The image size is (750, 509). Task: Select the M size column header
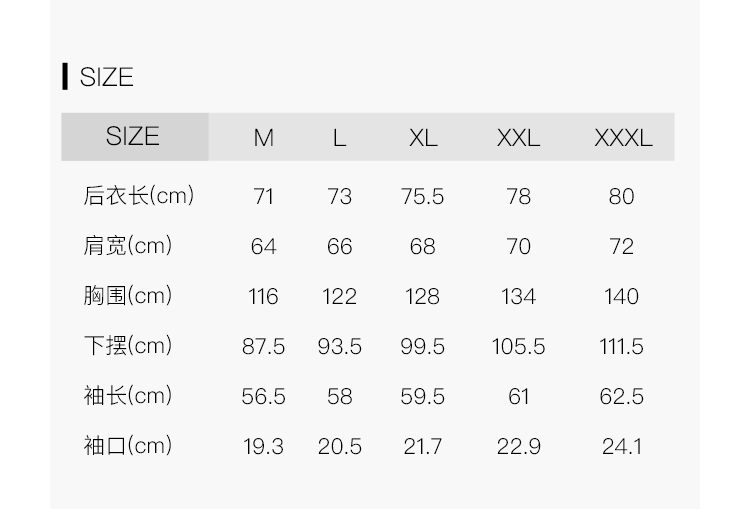click(x=263, y=138)
